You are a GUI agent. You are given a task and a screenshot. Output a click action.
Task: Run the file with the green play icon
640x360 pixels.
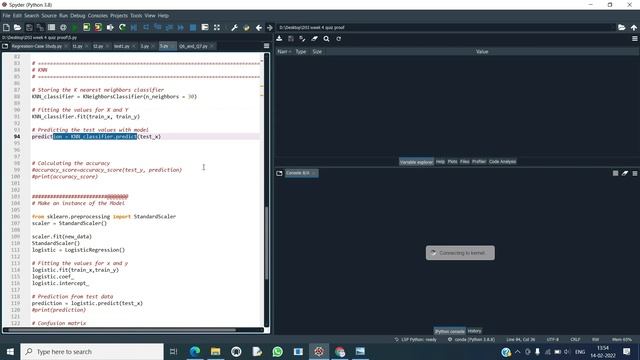pyautogui.click(x=74, y=27)
